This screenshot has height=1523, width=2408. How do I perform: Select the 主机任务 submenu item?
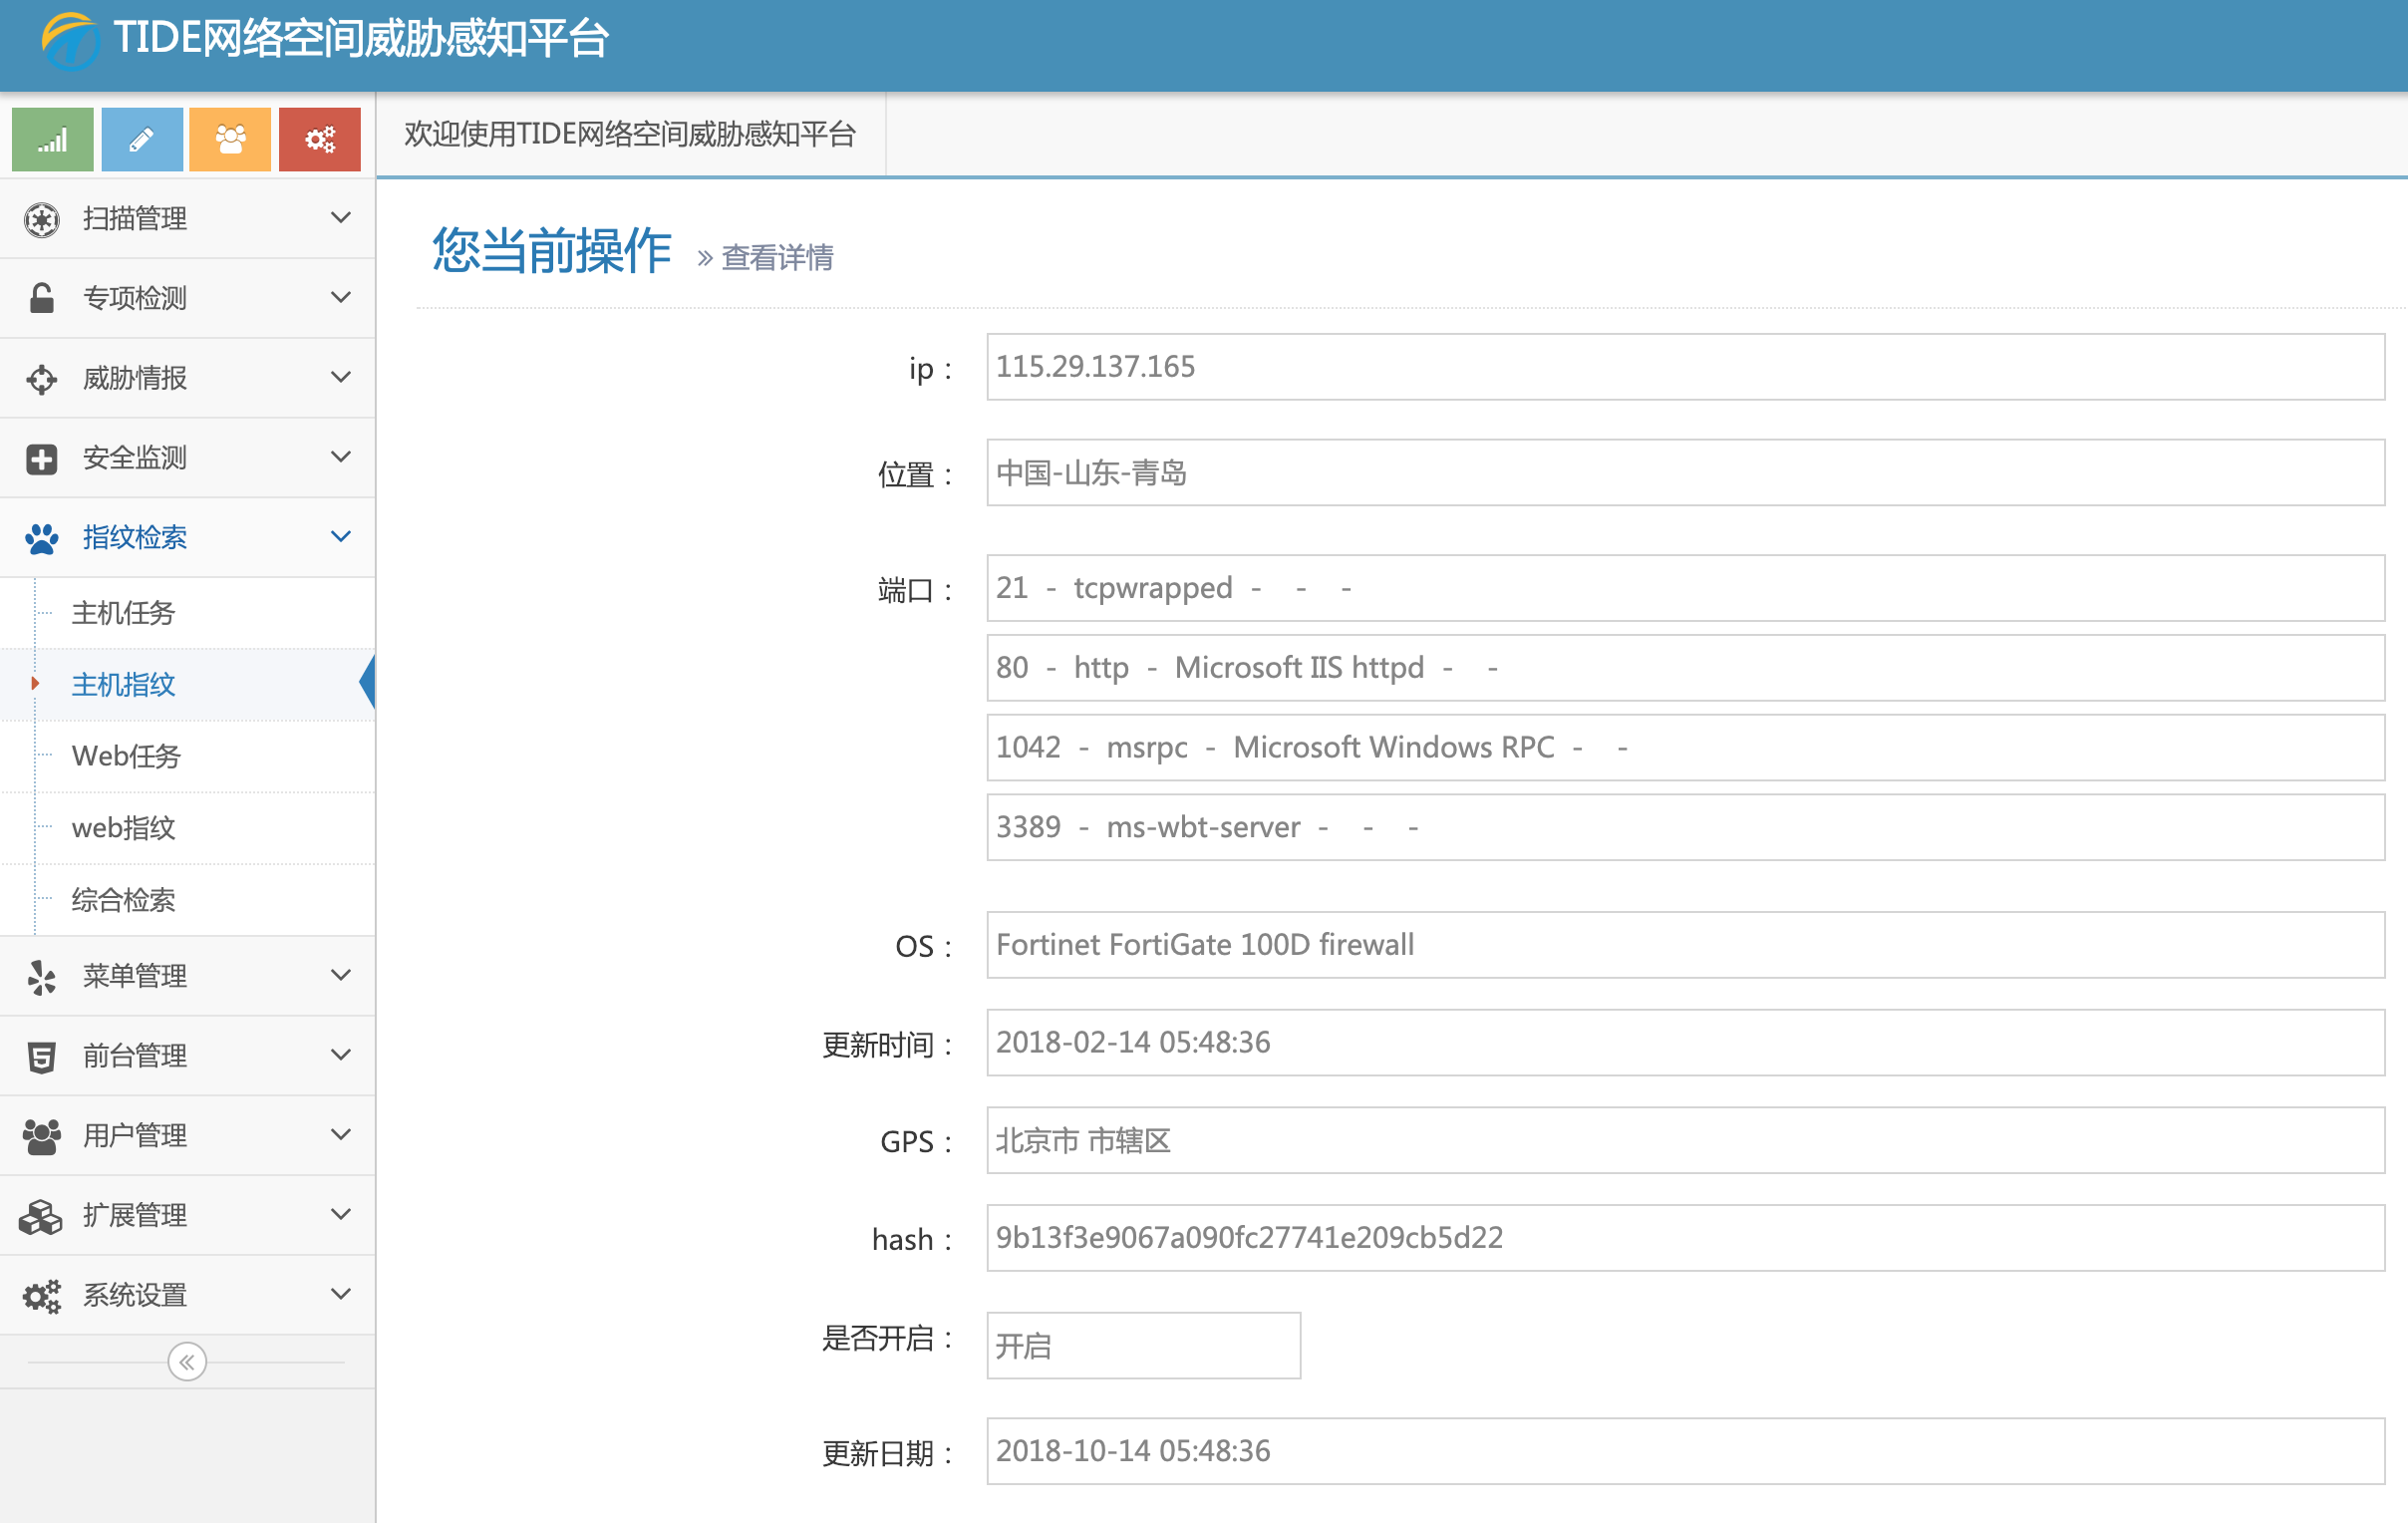pos(124,612)
